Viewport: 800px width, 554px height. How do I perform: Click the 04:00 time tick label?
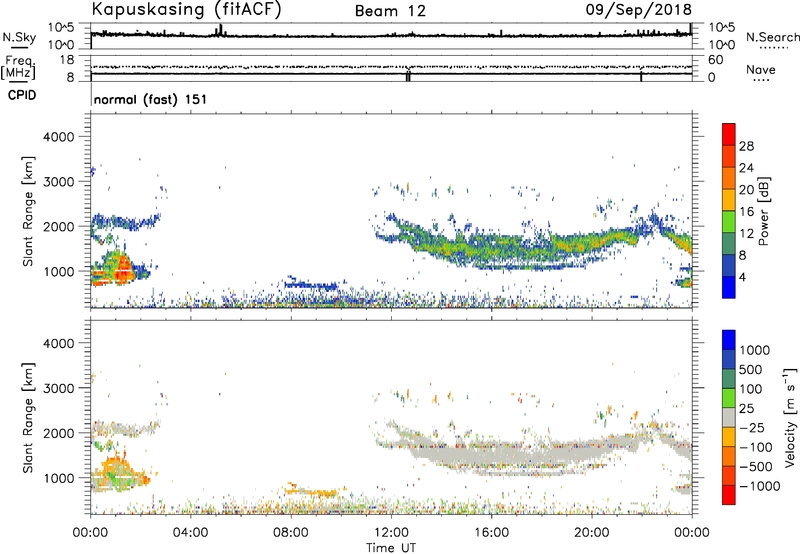point(190,533)
